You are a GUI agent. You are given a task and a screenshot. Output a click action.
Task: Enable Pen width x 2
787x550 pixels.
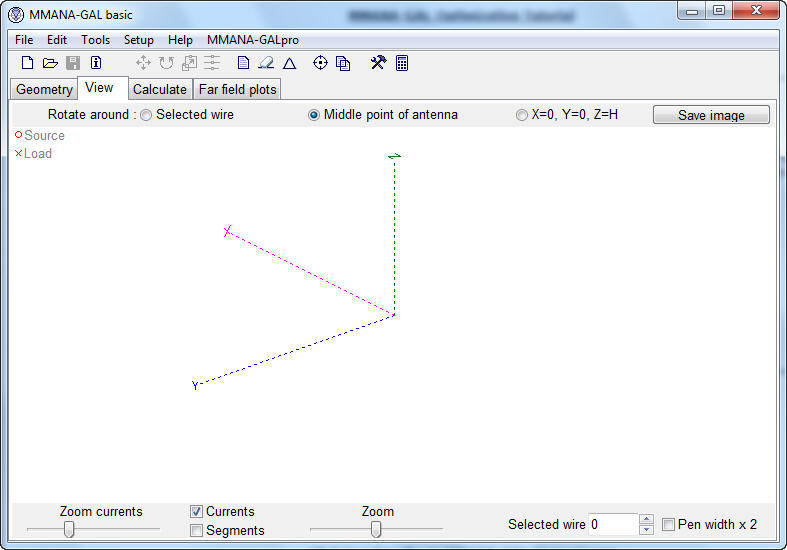pyautogui.click(x=668, y=524)
